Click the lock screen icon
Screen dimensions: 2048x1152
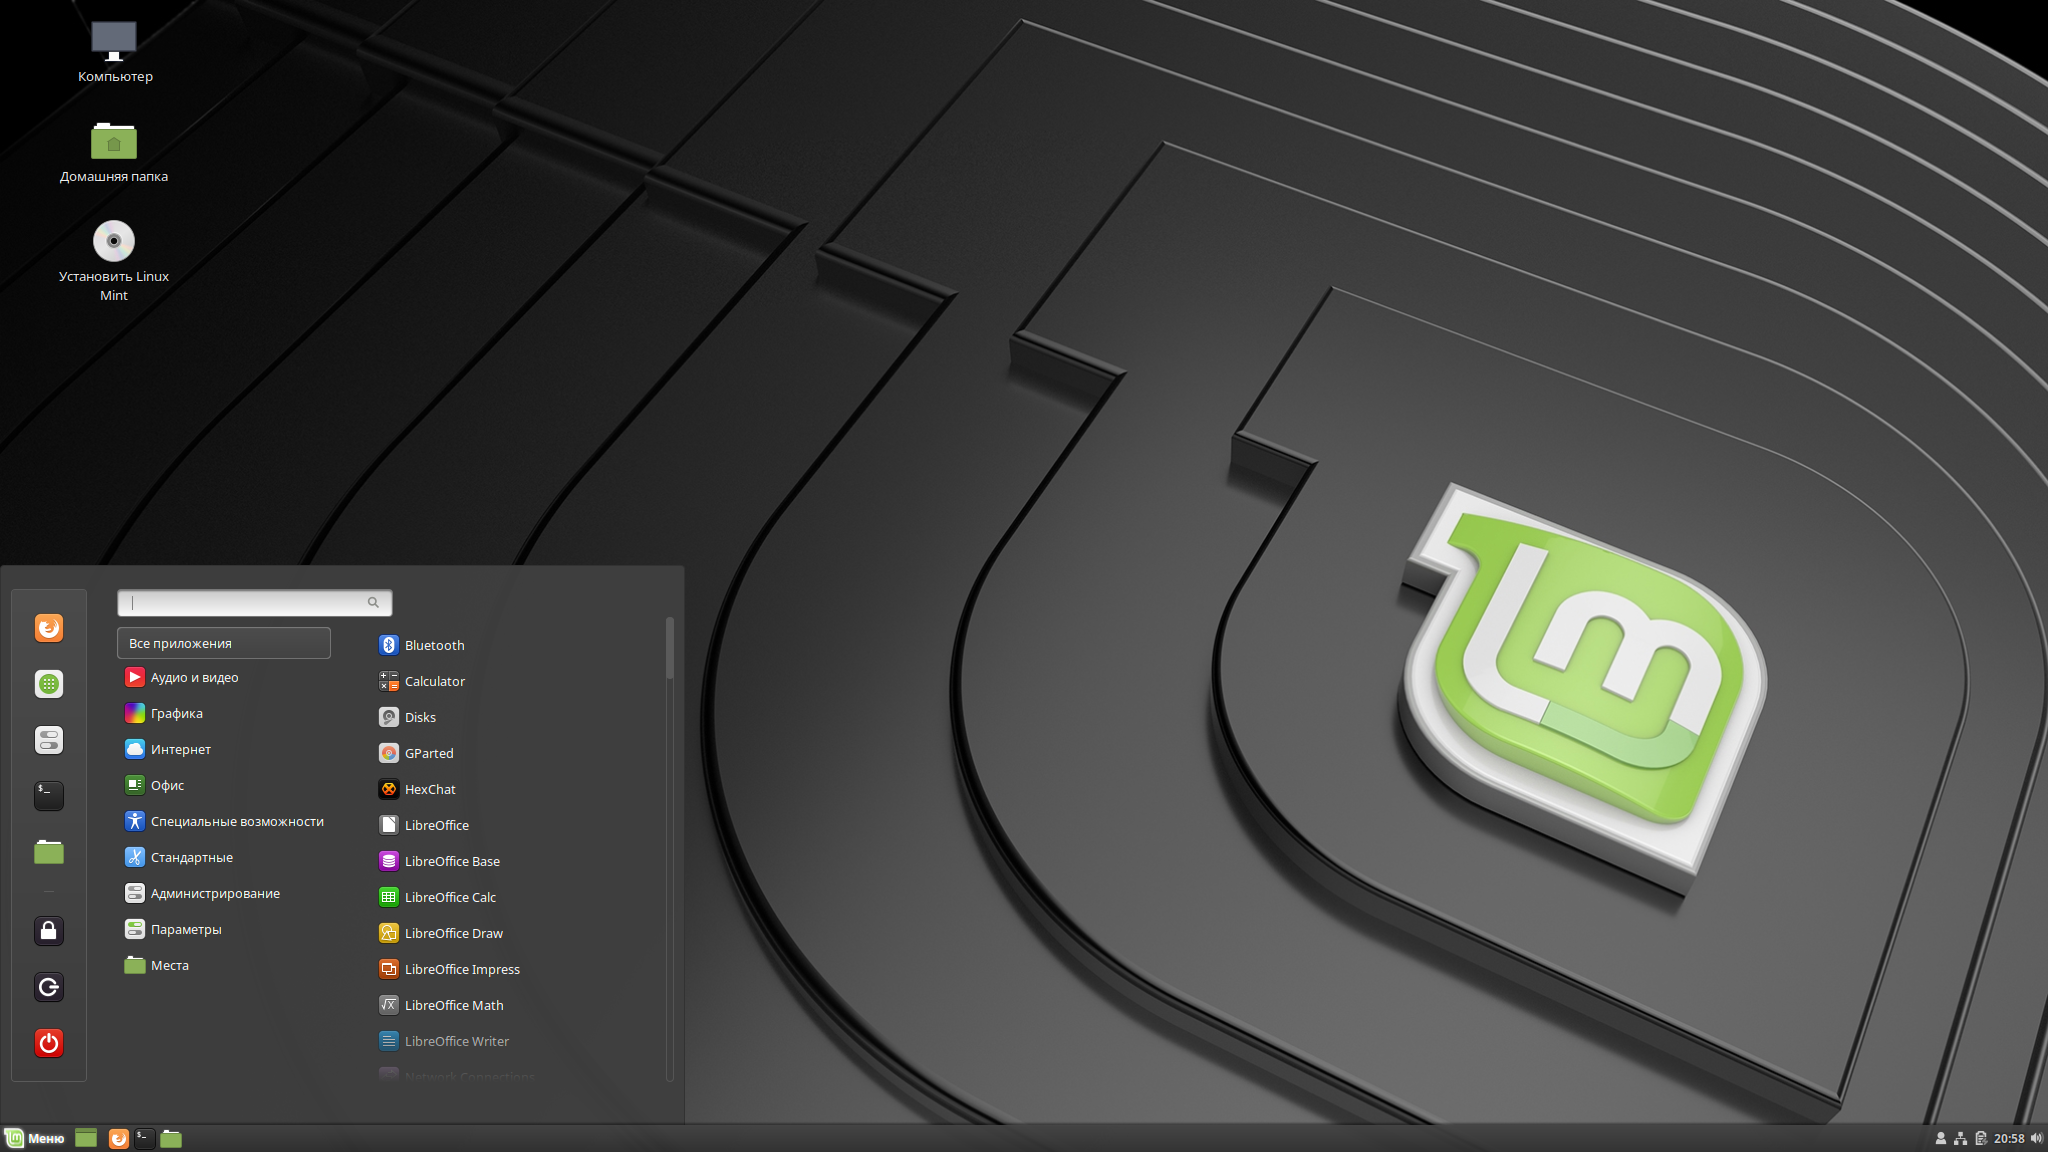tap(49, 931)
